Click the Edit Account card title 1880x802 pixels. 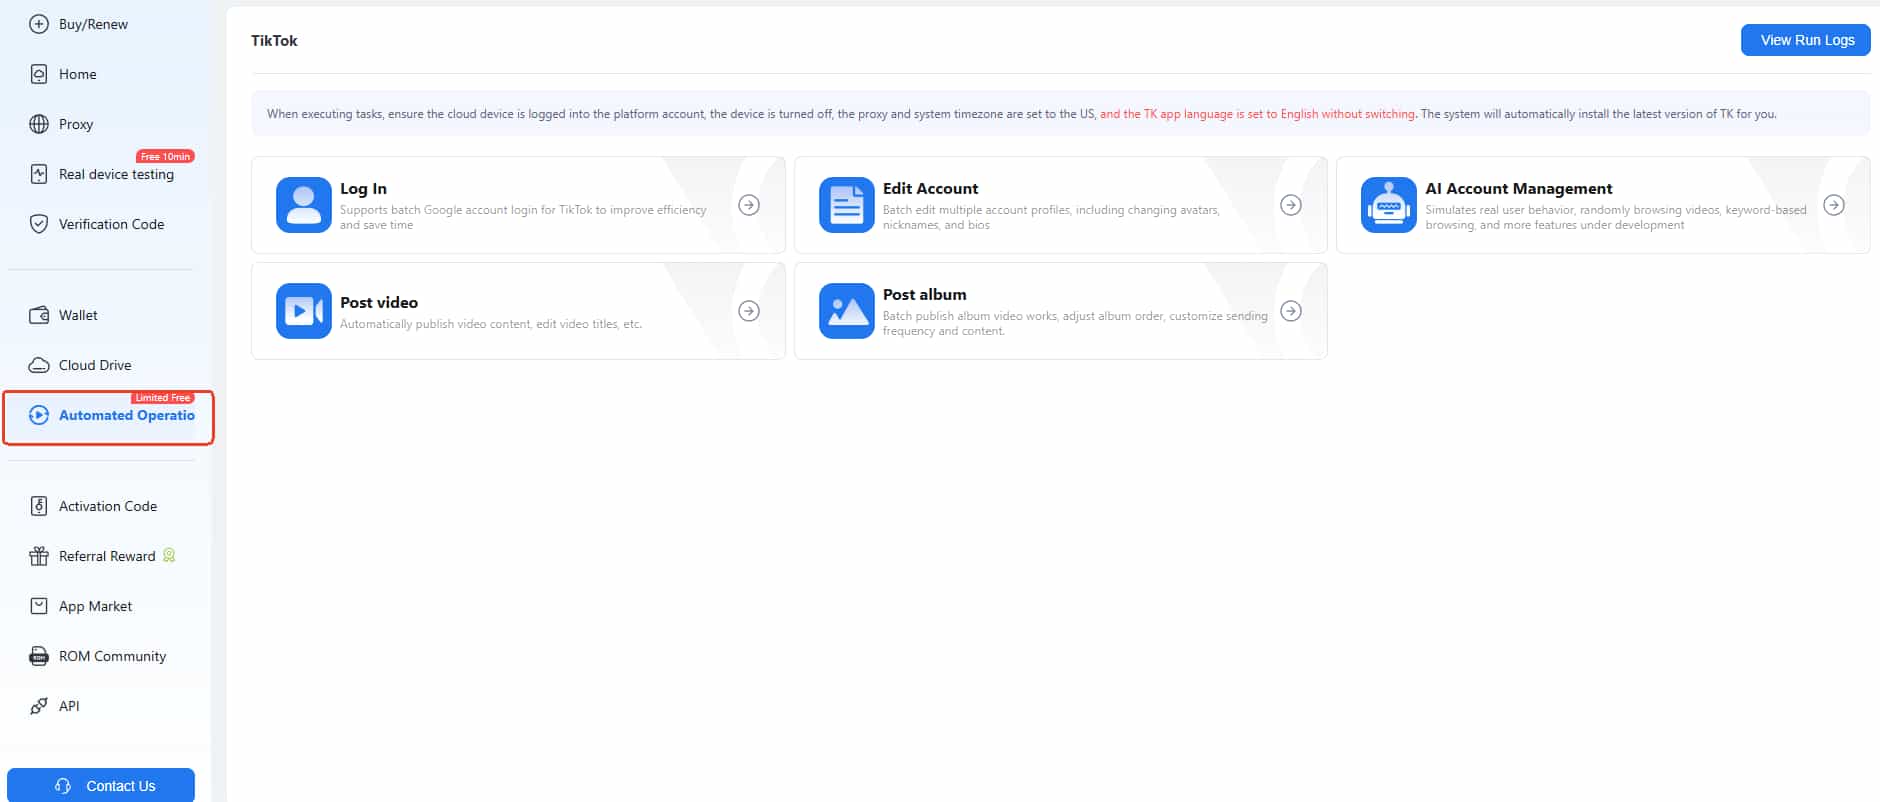coord(930,188)
